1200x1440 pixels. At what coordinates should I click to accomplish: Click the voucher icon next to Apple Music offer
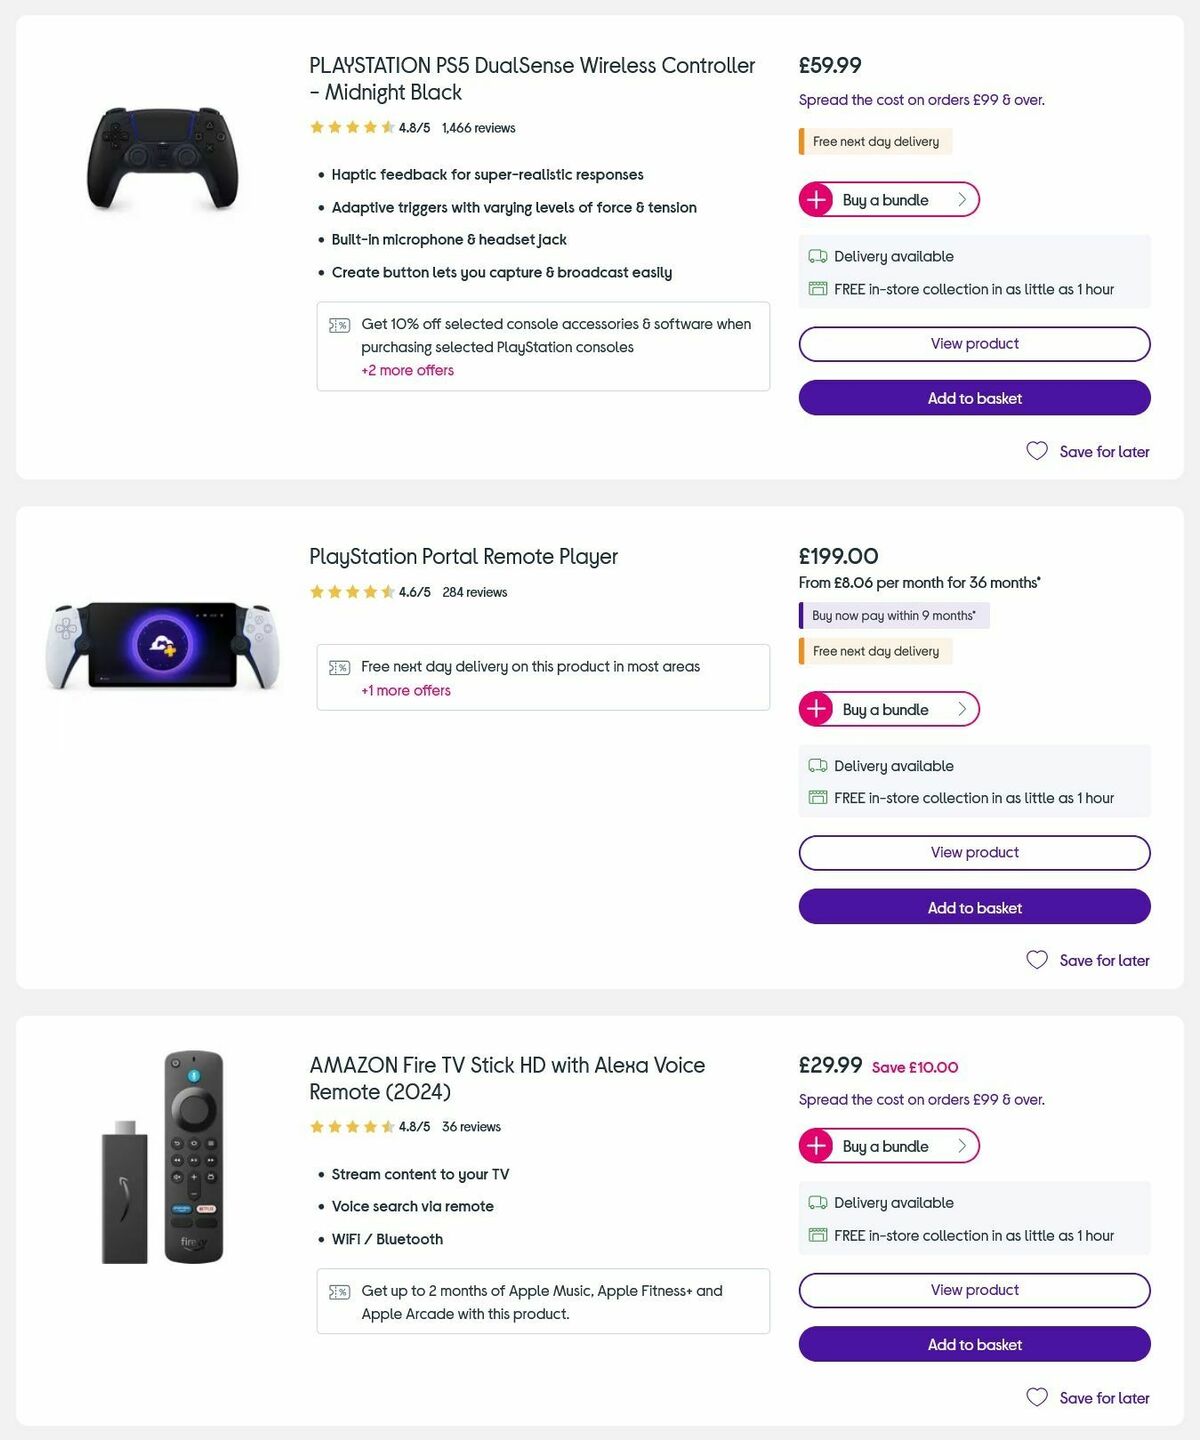coord(340,1291)
